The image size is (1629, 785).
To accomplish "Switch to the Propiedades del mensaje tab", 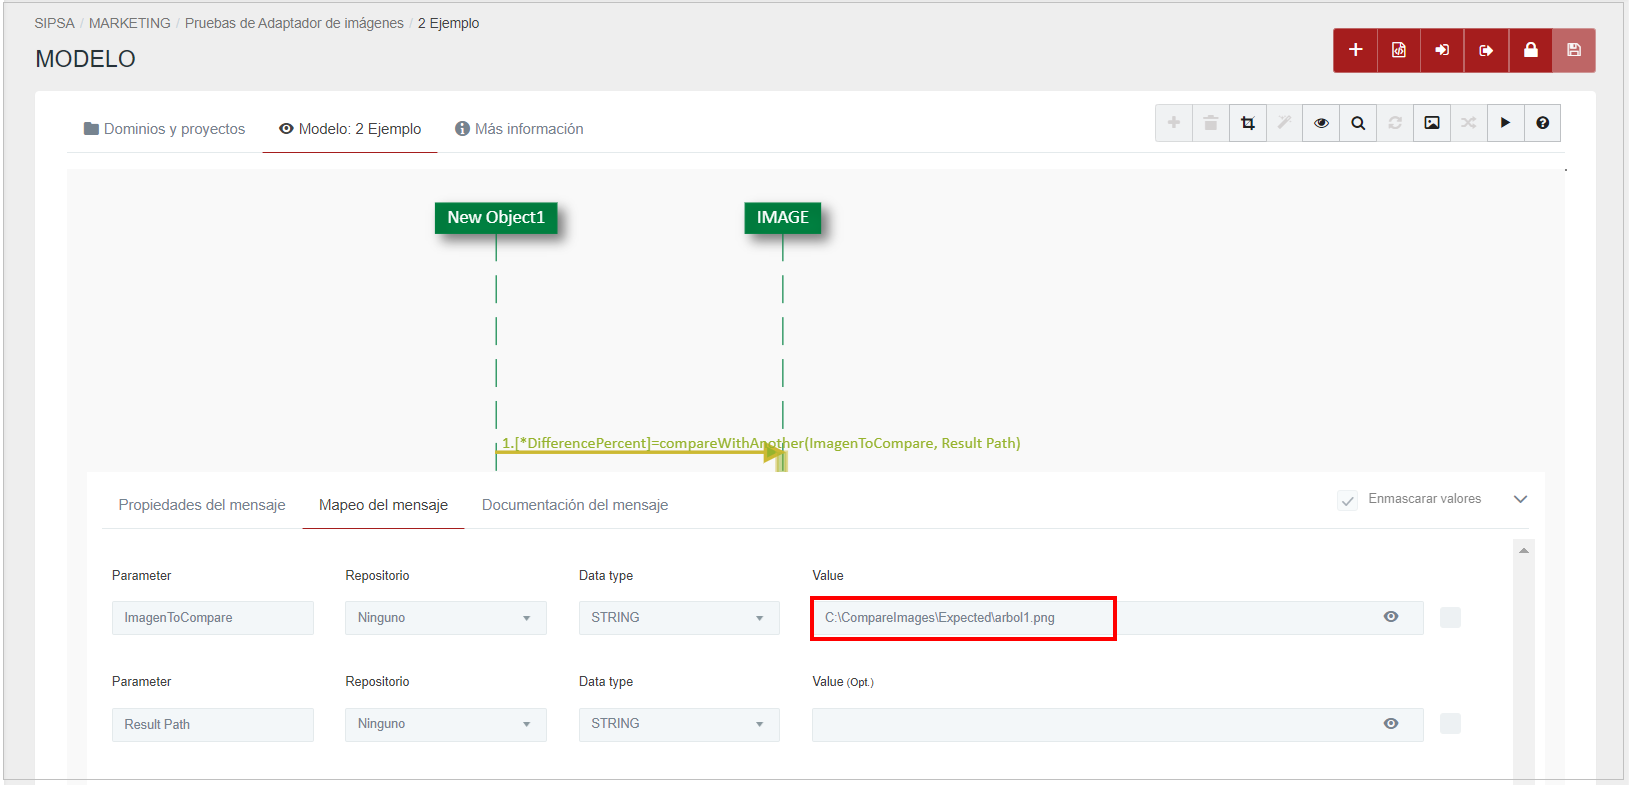I will coord(202,505).
